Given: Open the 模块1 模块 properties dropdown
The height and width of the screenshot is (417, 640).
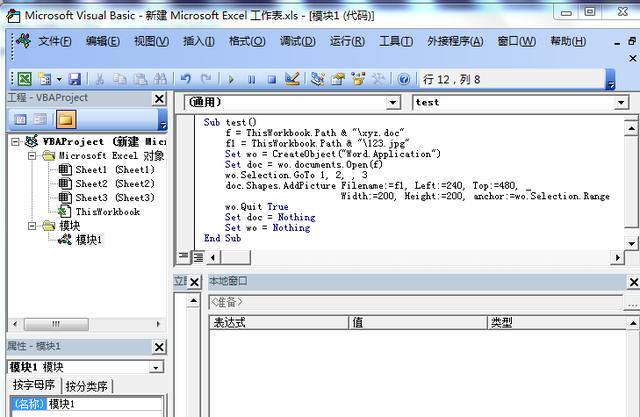Looking at the screenshot, I should (x=156, y=367).
